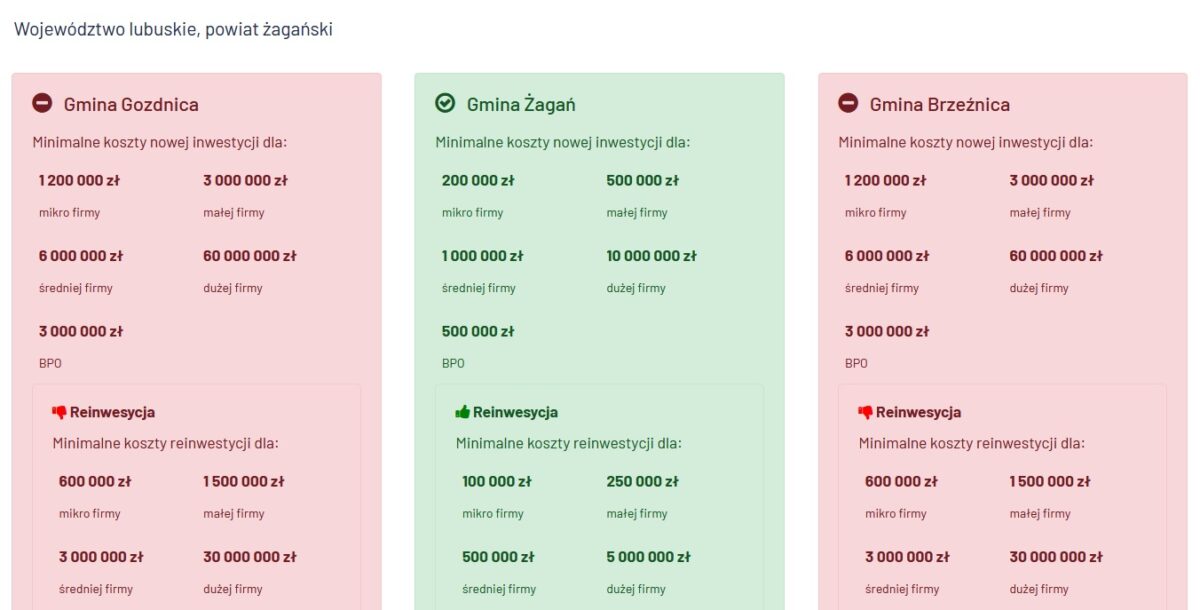Click the 1 000 000 zł amount in Żagań
The height and width of the screenshot is (610, 1200).
coord(482,256)
